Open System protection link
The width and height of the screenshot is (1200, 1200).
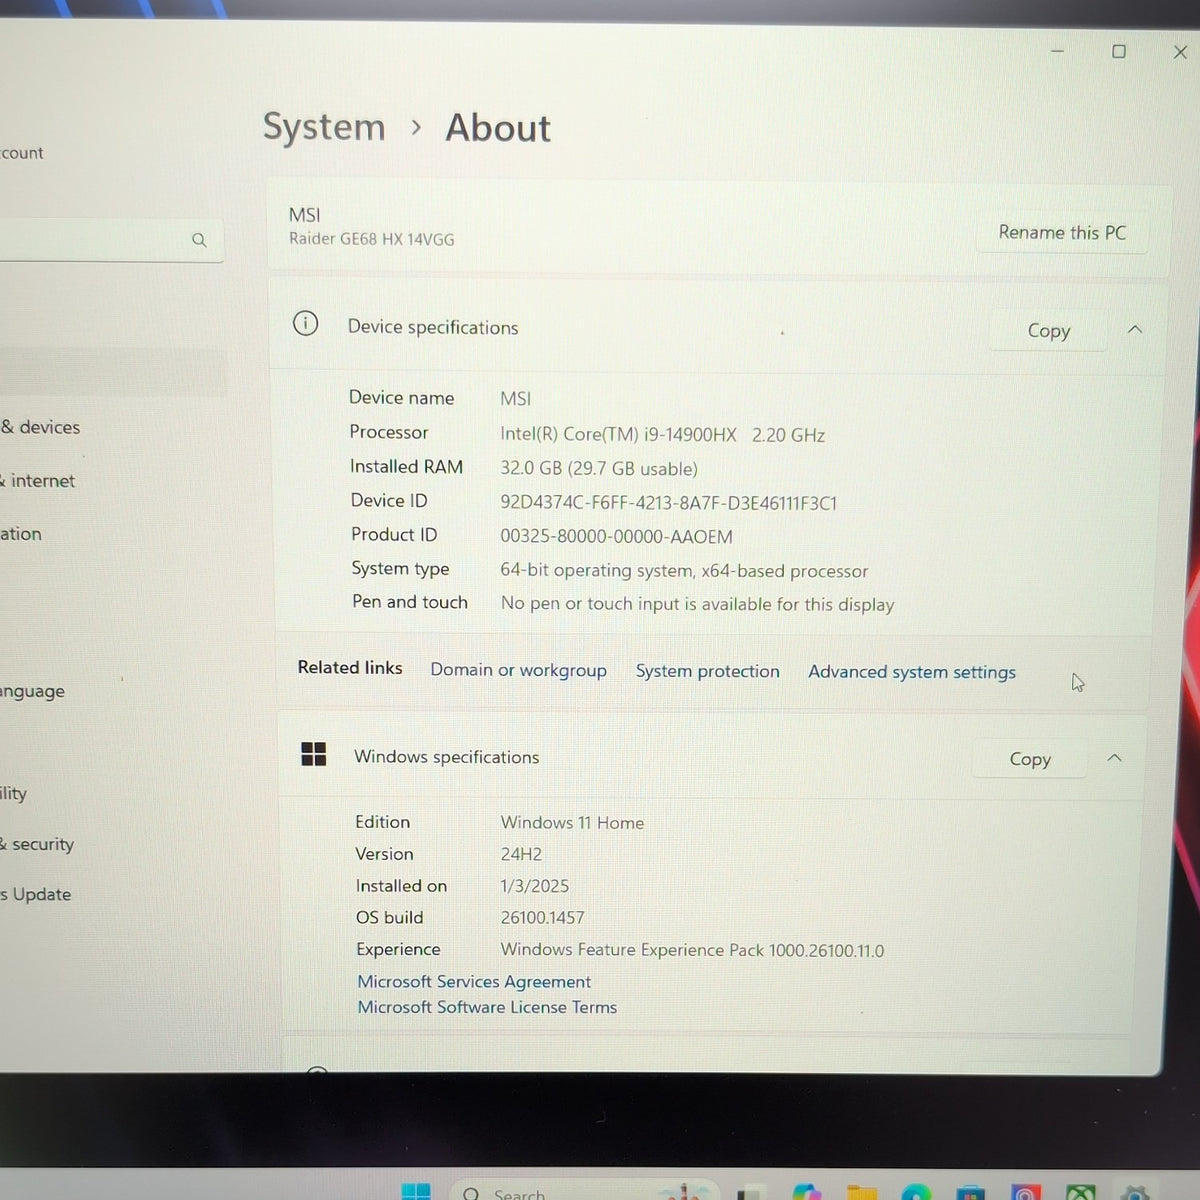pyautogui.click(x=707, y=671)
